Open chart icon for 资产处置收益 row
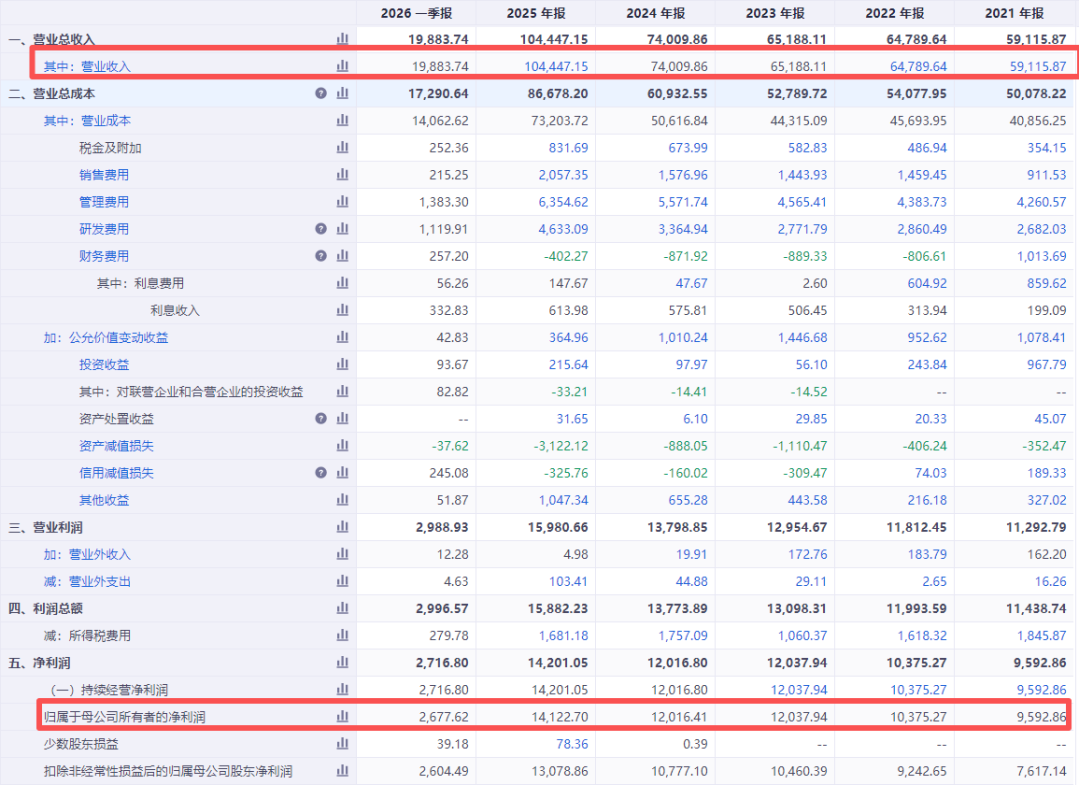This screenshot has width=1079, height=785. (x=343, y=418)
